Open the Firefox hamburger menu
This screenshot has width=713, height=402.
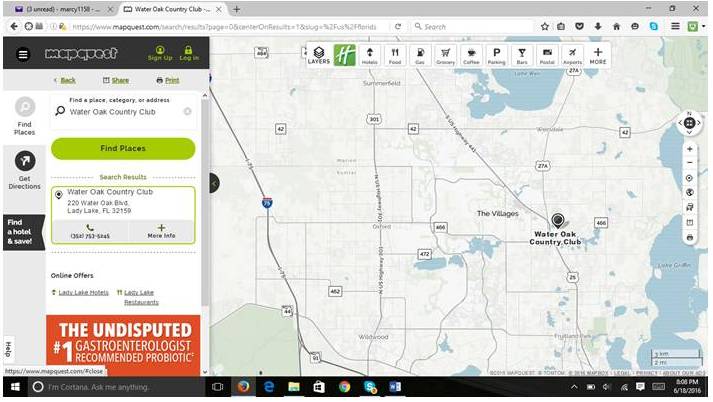click(675, 27)
